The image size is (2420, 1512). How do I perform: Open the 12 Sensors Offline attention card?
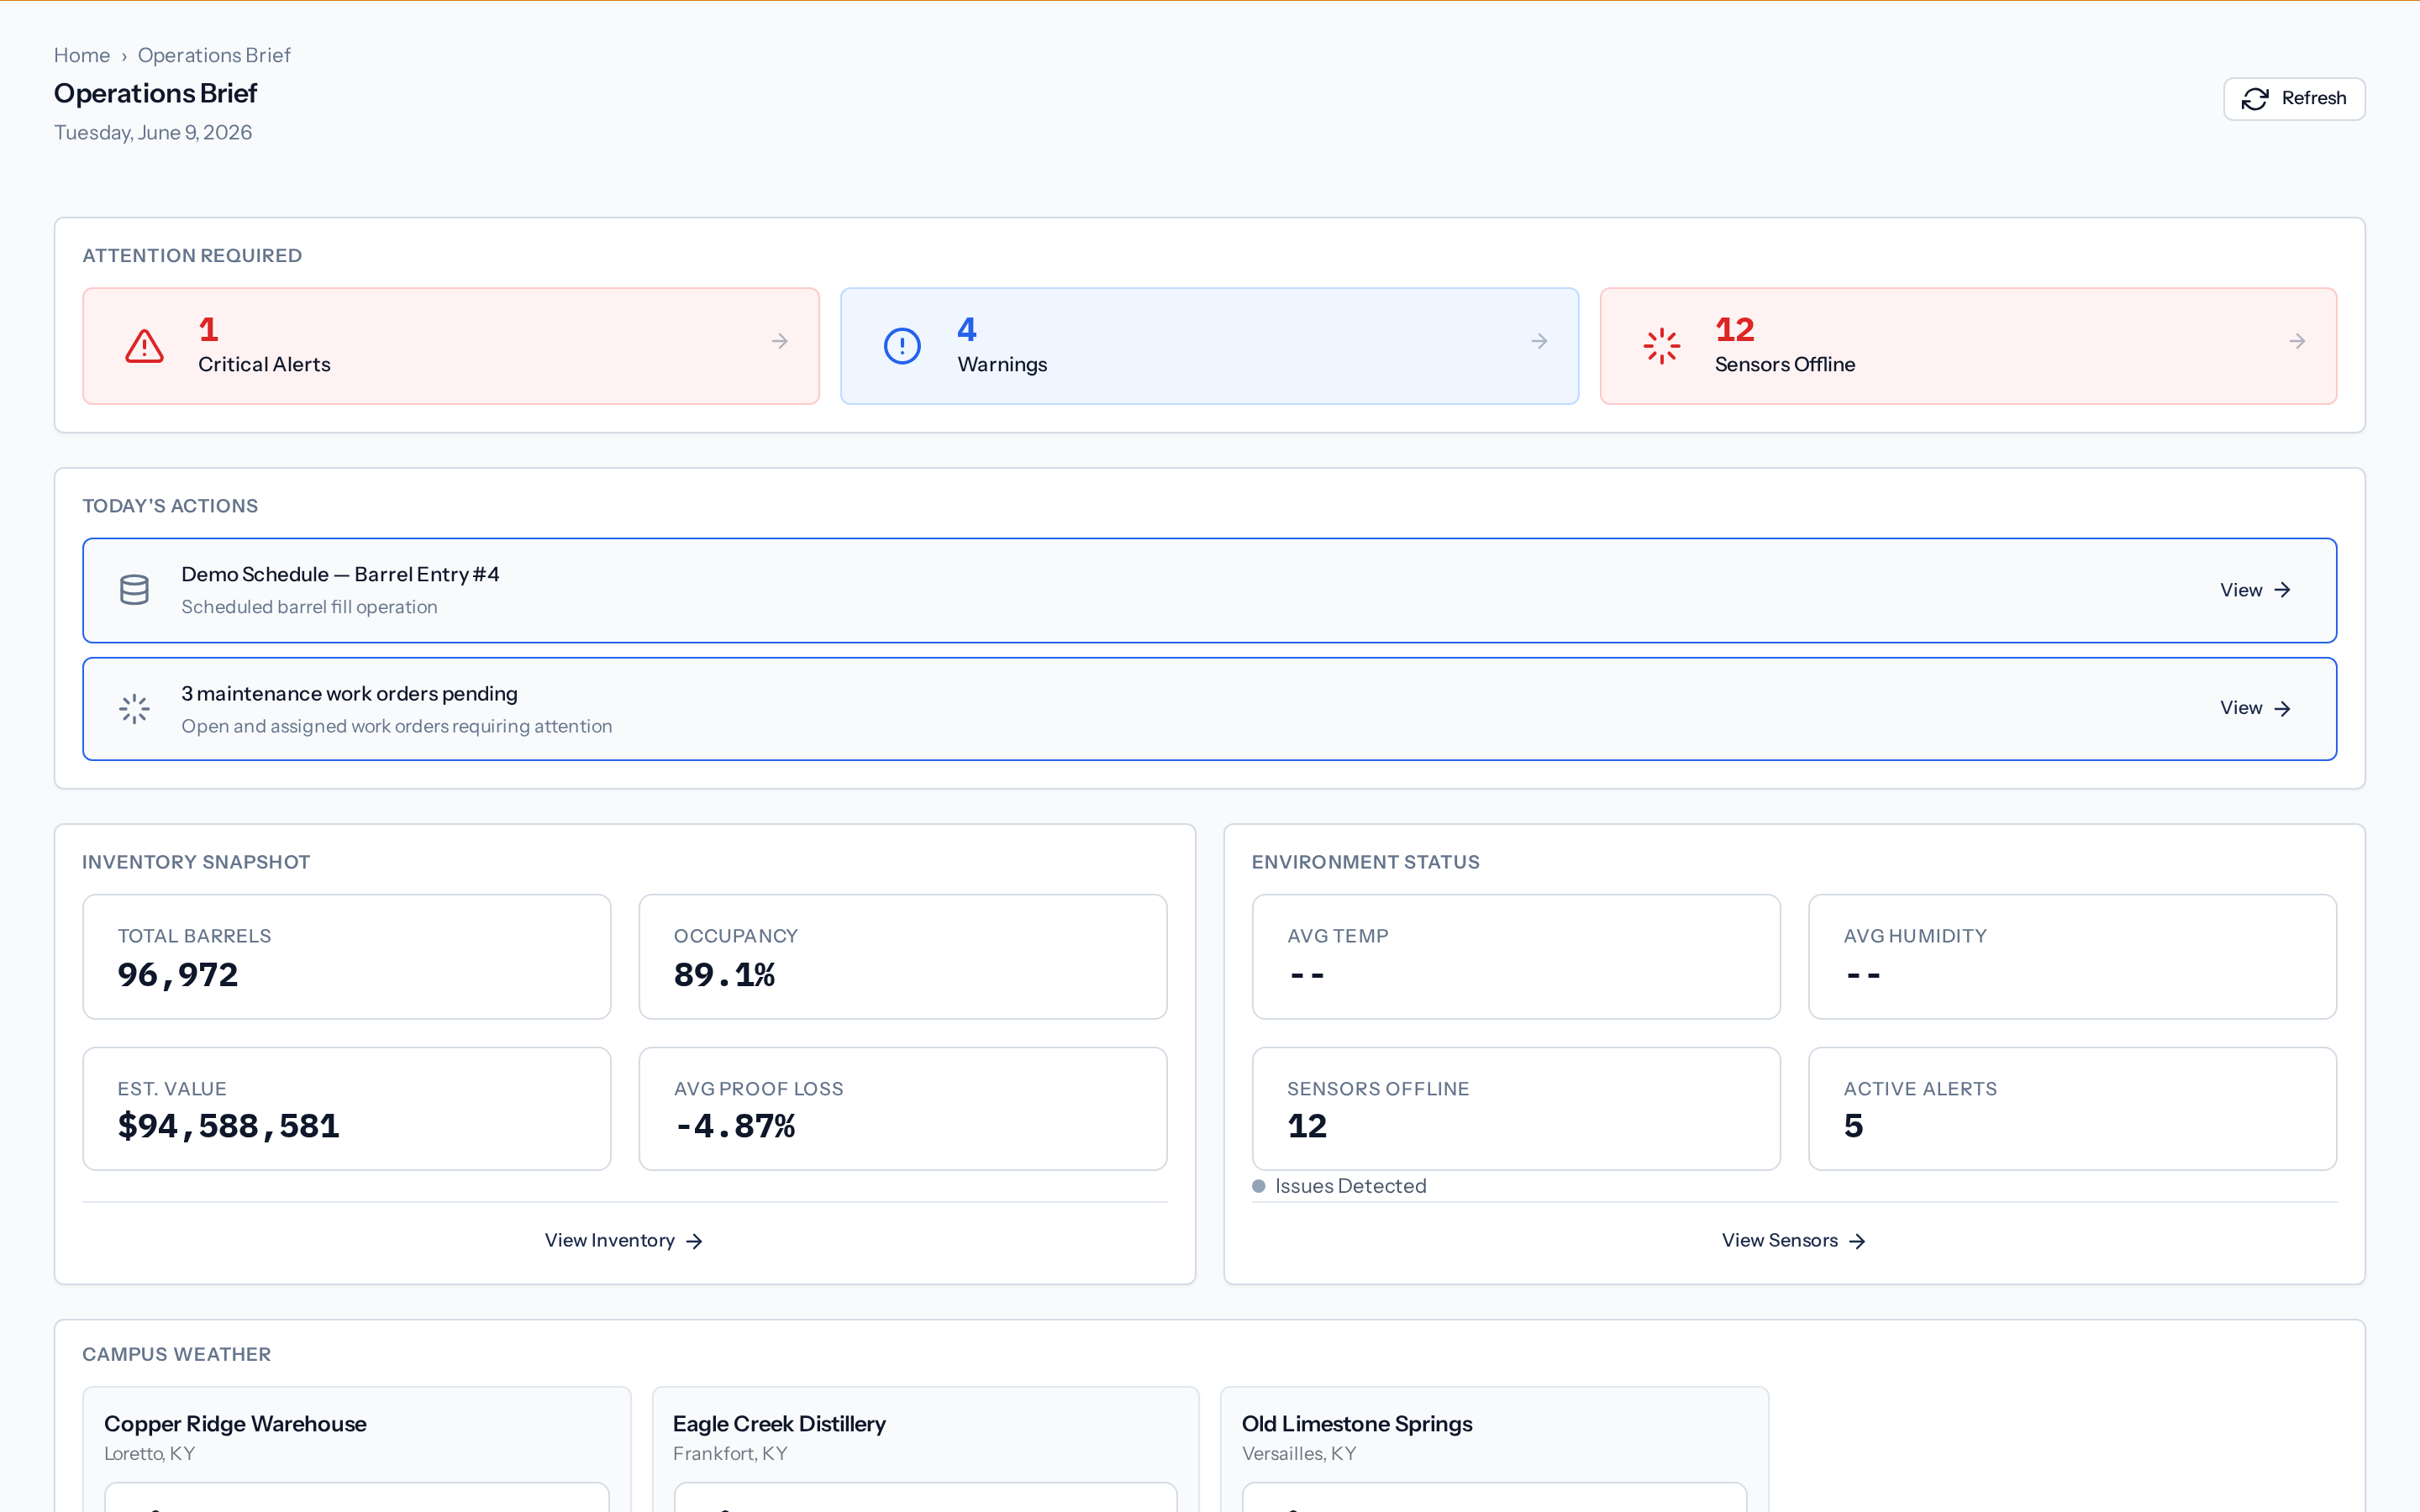pyautogui.click(x=1968, y=346)
